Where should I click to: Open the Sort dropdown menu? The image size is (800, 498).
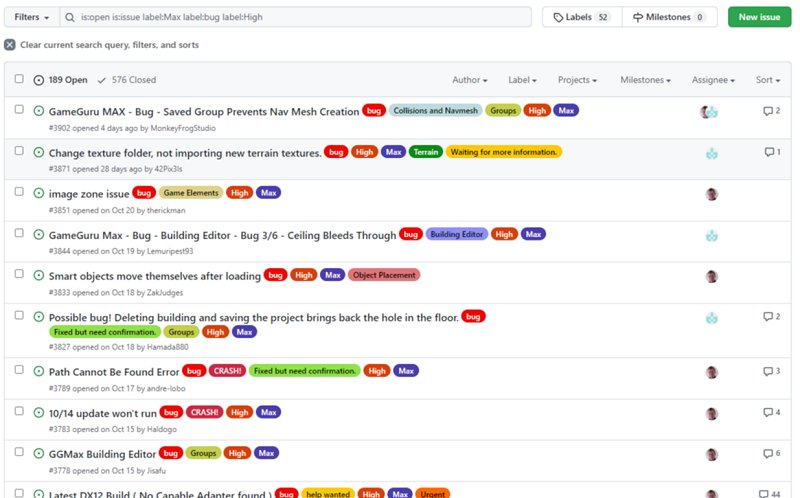coord(767,80)
